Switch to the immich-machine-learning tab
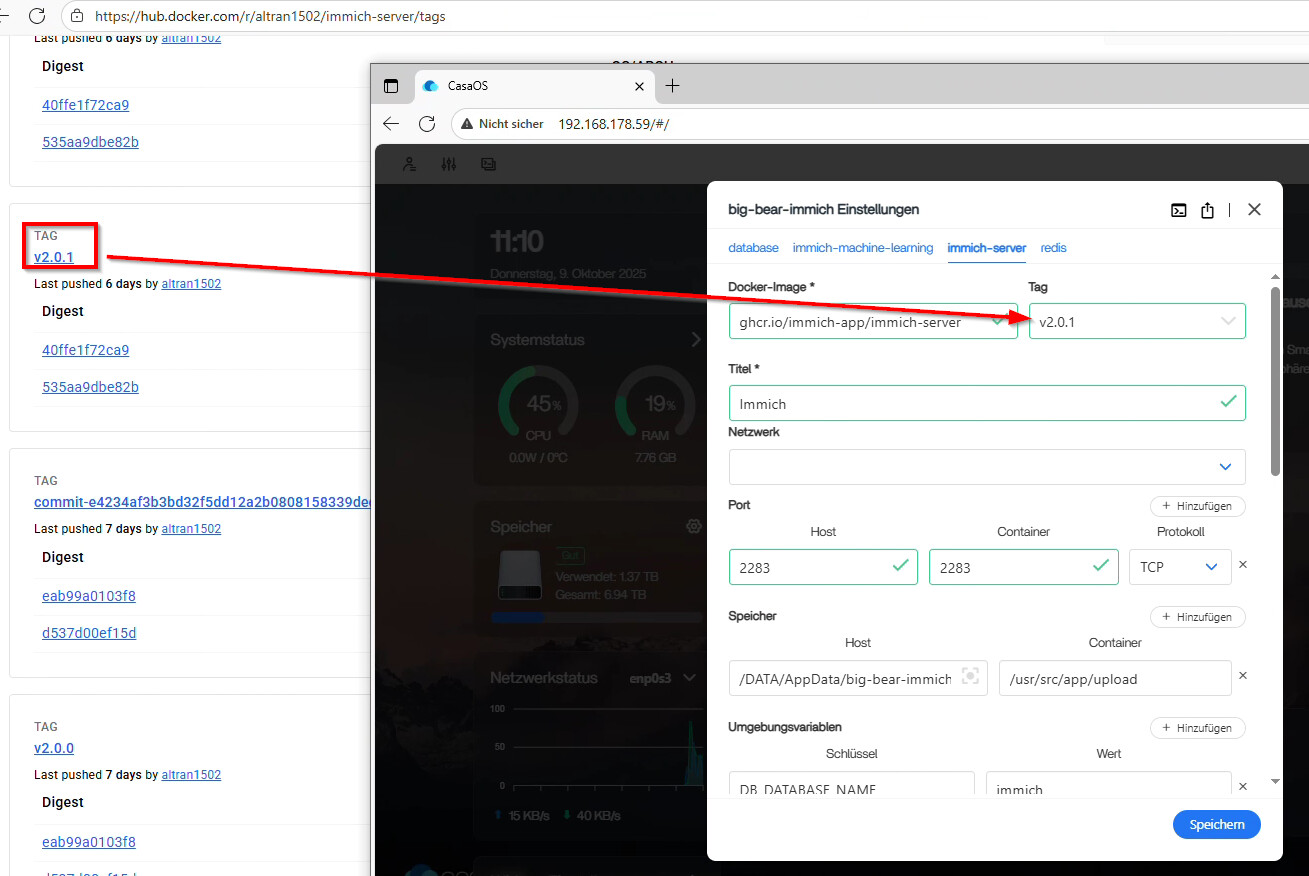Screen dimensions: 1309x876 point(862,247)
